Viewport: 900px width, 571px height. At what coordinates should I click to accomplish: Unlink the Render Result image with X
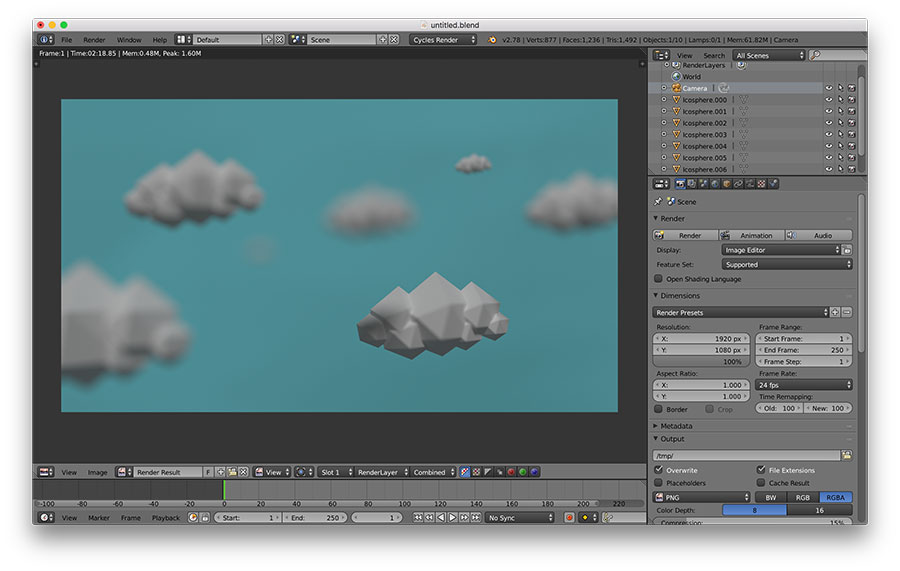click(243, 472)
